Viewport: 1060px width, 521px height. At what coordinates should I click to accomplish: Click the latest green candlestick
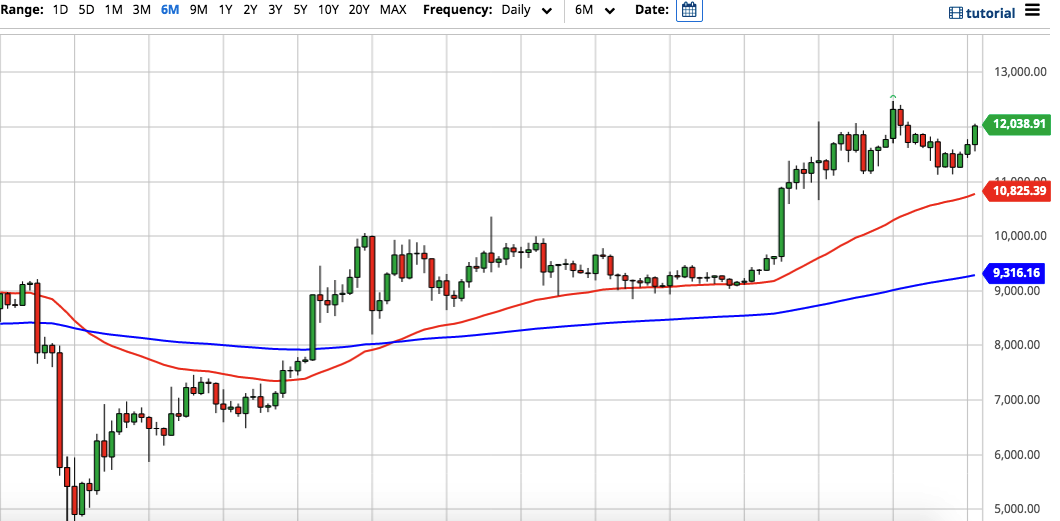(975, 134)
